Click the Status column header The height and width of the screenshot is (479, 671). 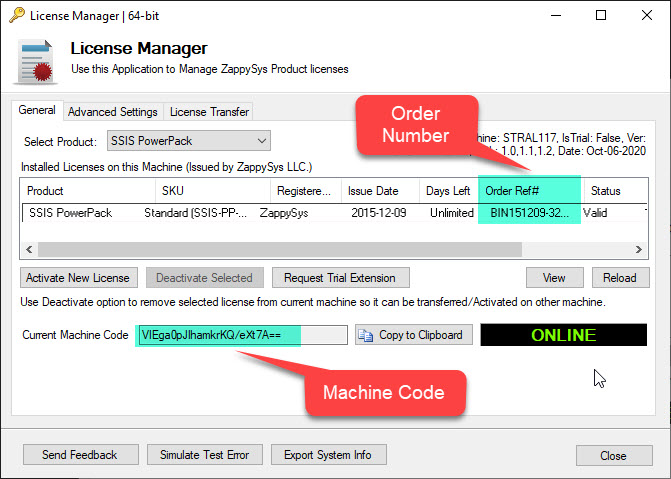click(615, 190)
